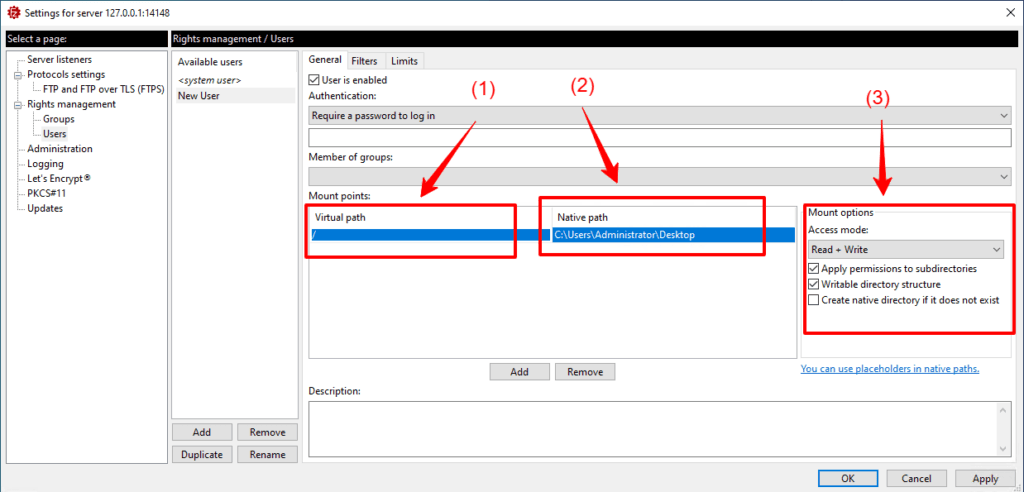The height and width of the screenshot is (492, 1024).
Task: Select New User in available users
Action: coord(198,96)
